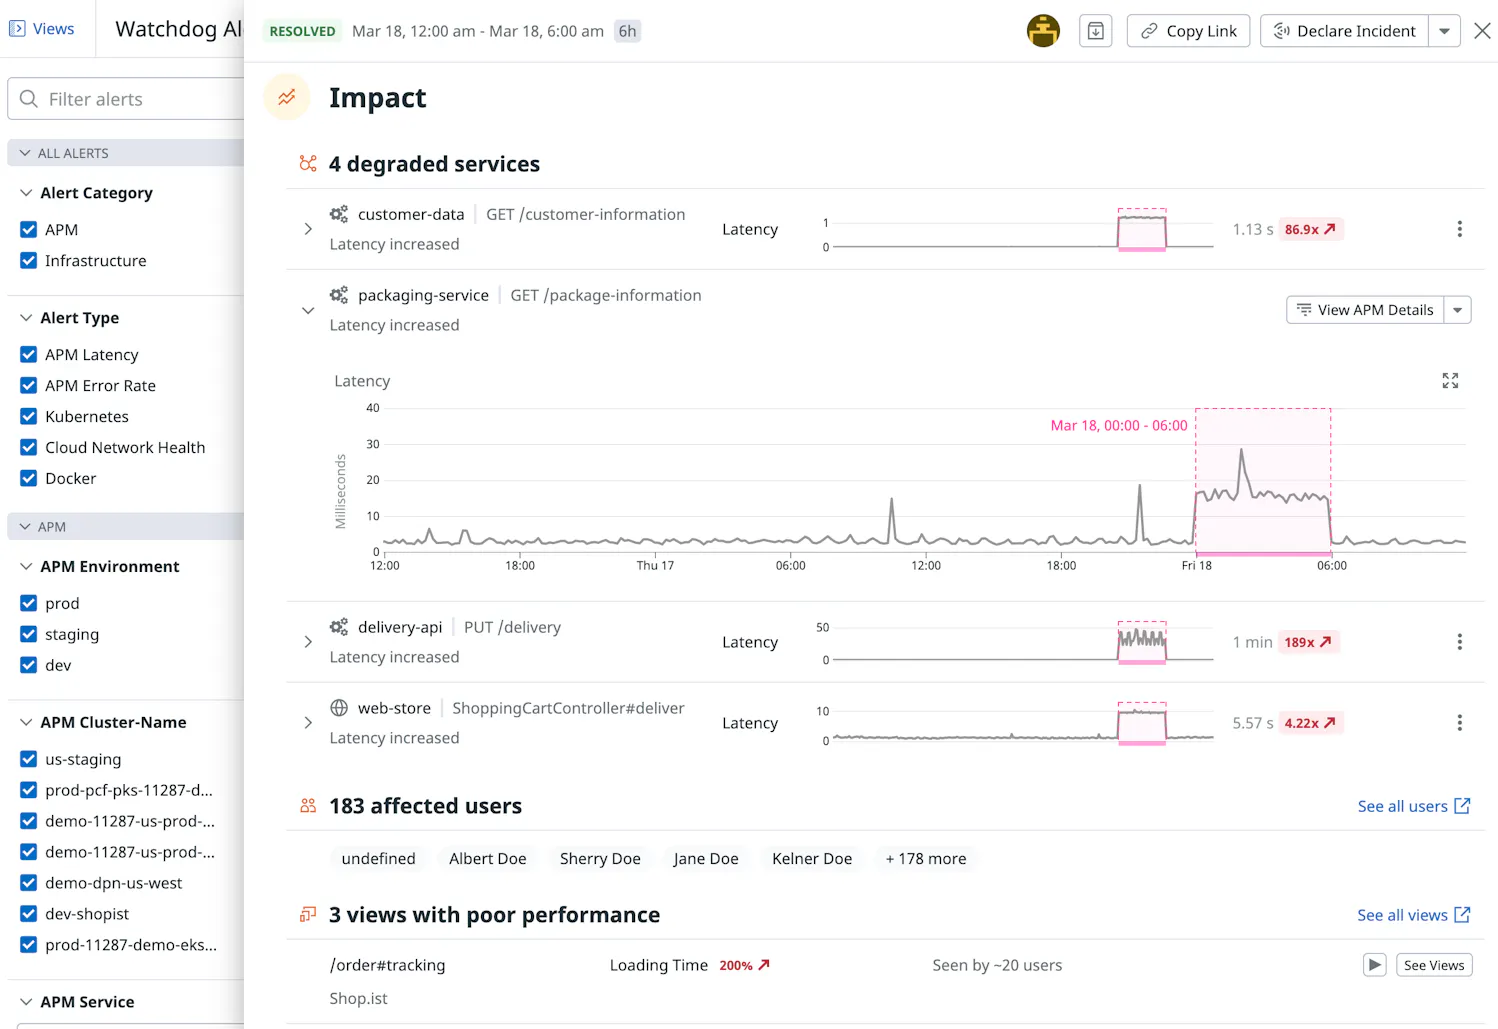Expand the Latency chart to fullscreen
Viewport: 1498px width, 1029px height.
coord(1450,381)
